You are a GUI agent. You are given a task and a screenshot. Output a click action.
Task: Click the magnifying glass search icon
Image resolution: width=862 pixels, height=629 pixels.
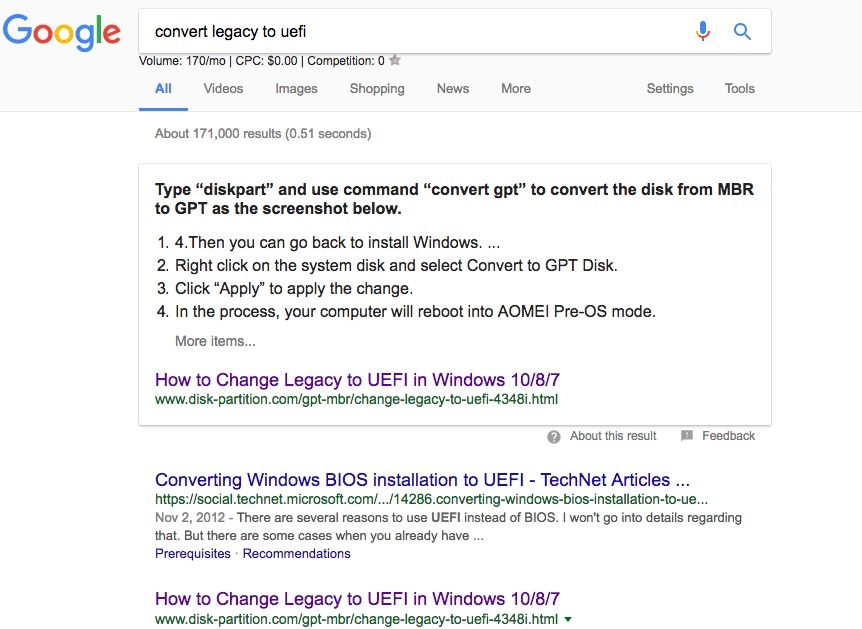coord(742,31)
